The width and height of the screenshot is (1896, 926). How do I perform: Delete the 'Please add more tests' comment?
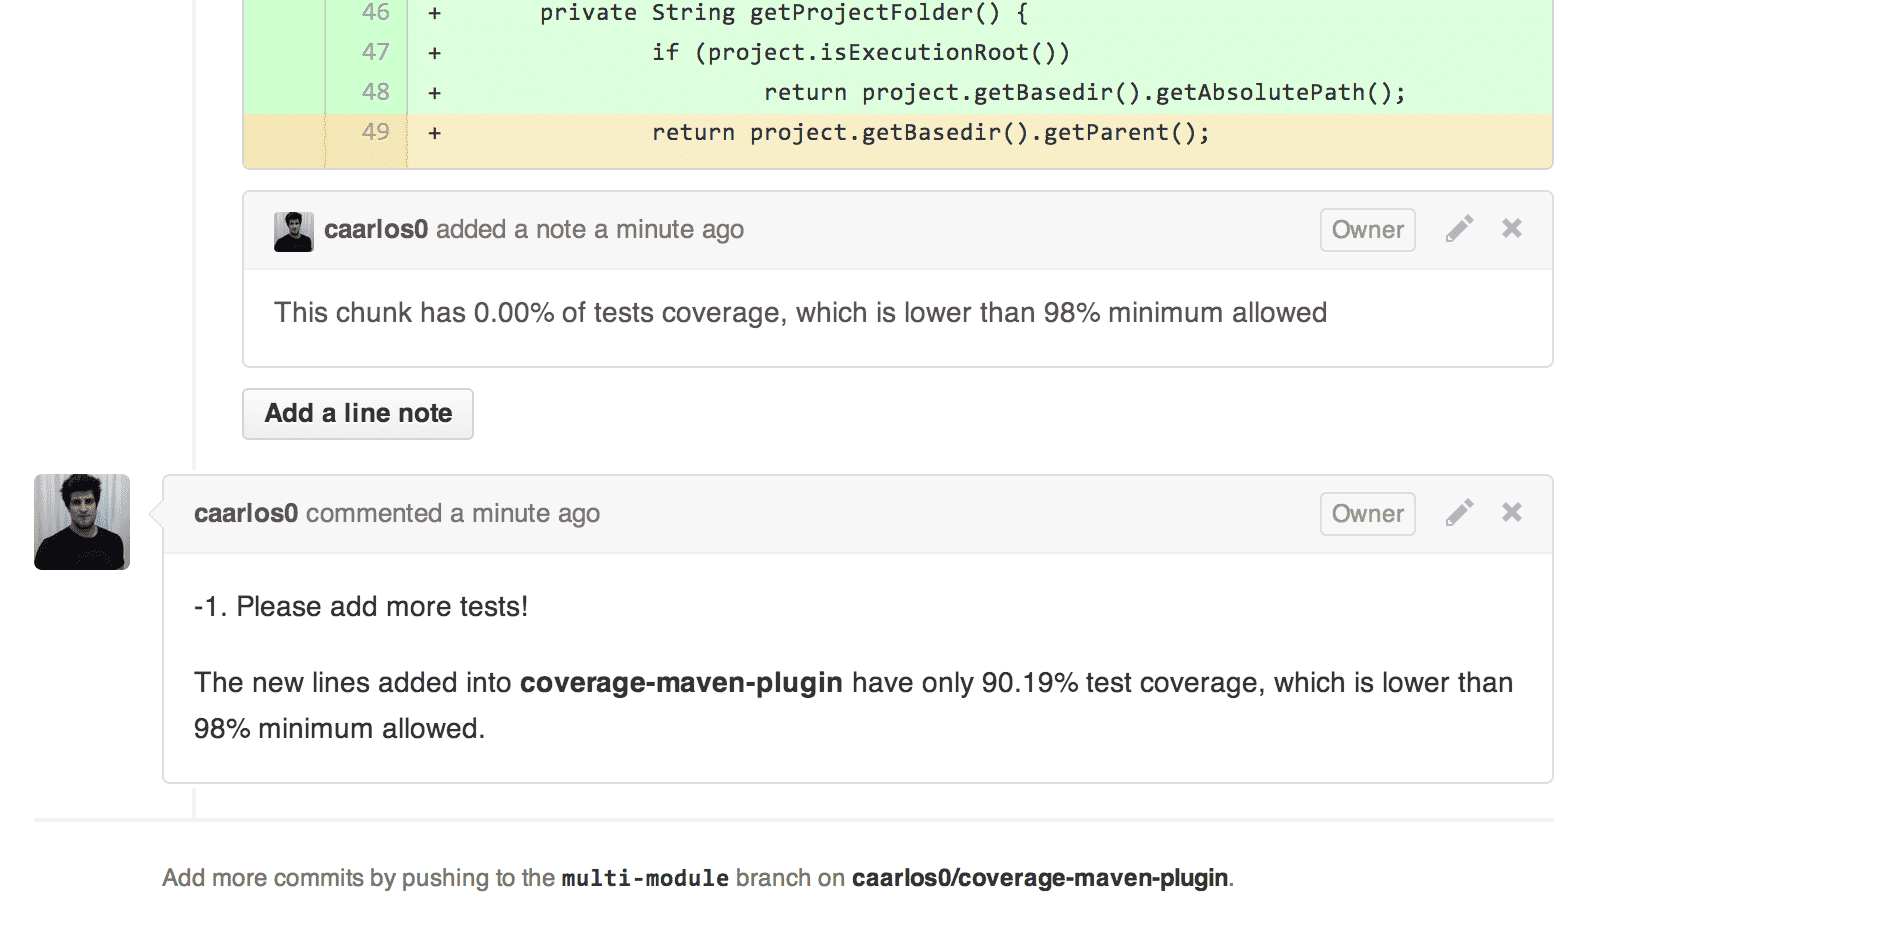point(1512,512)
